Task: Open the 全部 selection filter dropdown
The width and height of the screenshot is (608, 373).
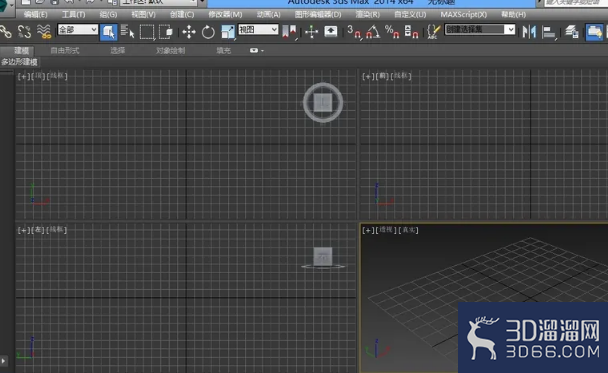Action: coord(78,29)
